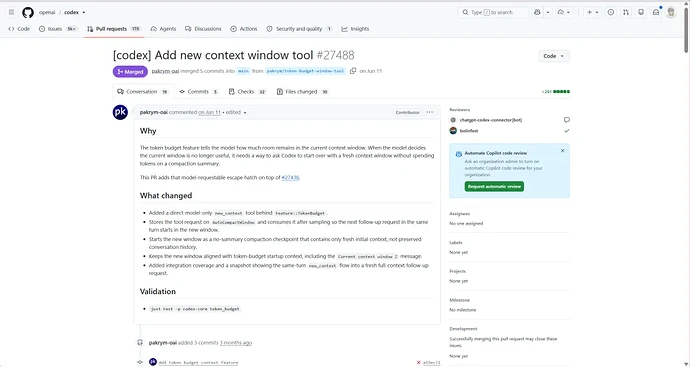View bolinfest approved checkmark
The width and height of the screenshot is (690, 367).
pyautogui.click(x=567, y=131)
